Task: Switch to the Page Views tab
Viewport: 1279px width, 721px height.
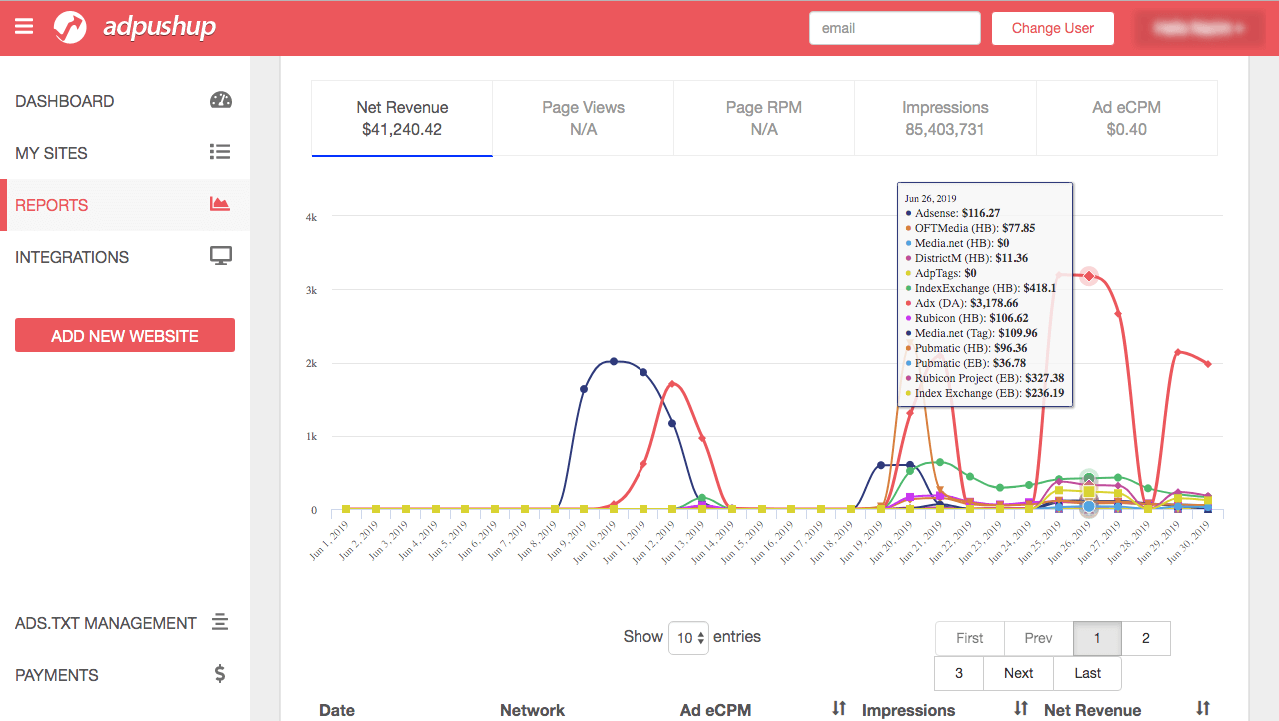Action: (x=583, y=118)
